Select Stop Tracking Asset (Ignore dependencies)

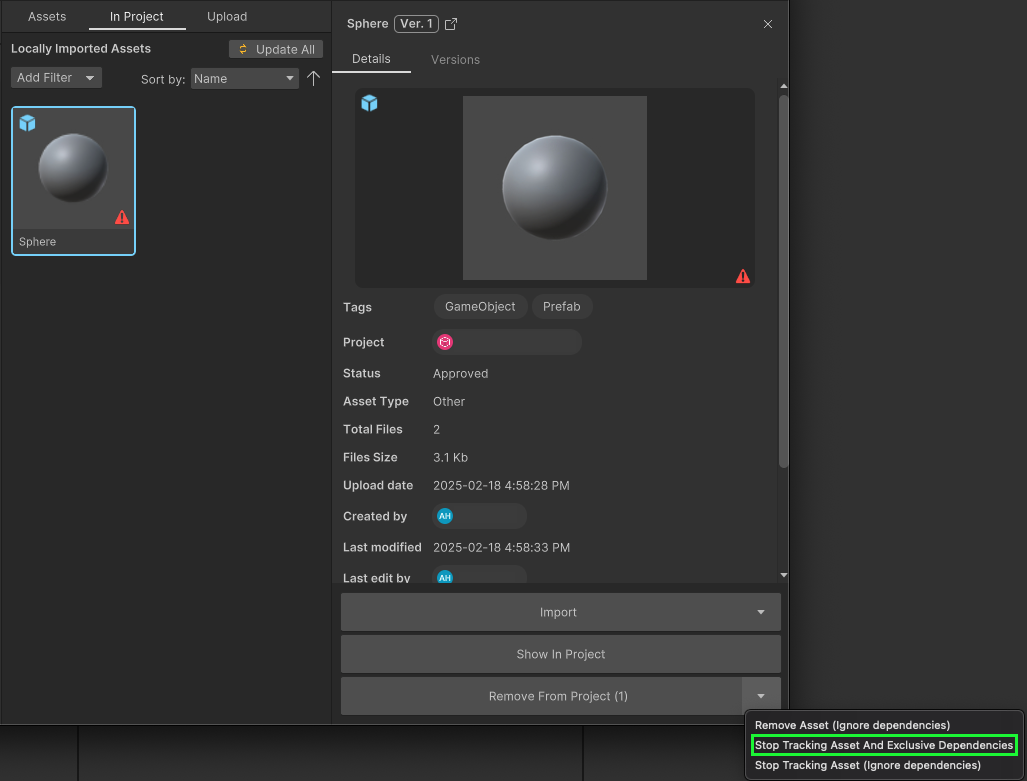point(867,765)
